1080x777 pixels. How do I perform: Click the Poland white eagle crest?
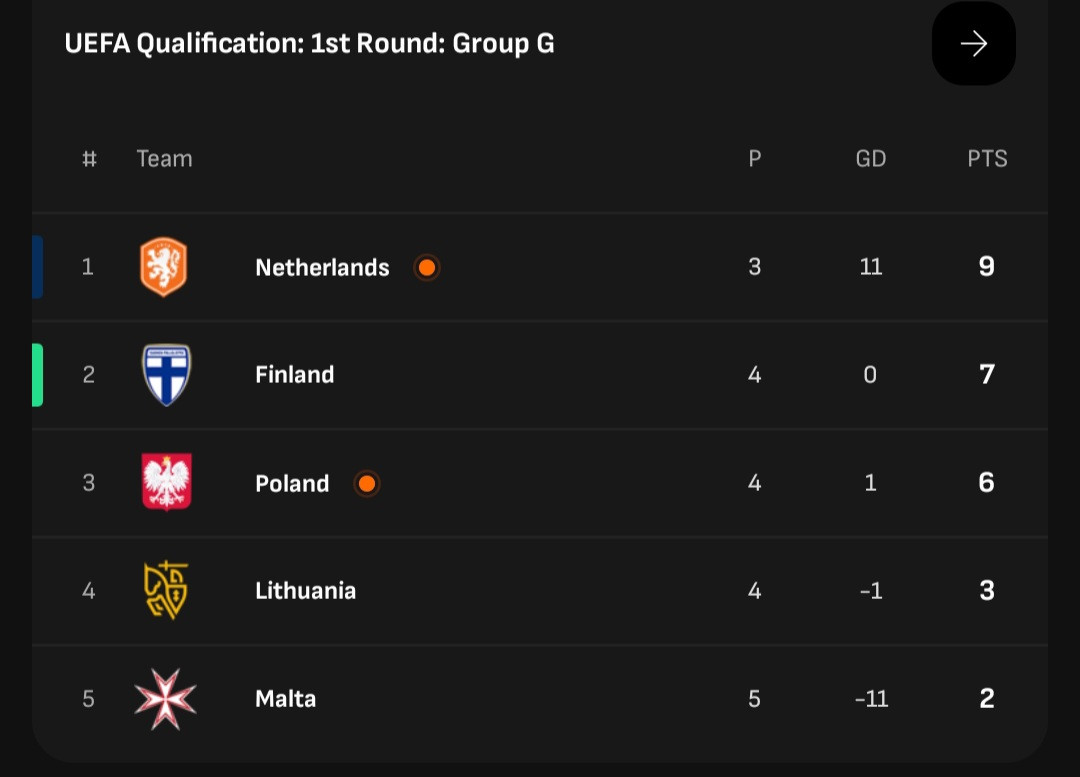click(167, 482)
